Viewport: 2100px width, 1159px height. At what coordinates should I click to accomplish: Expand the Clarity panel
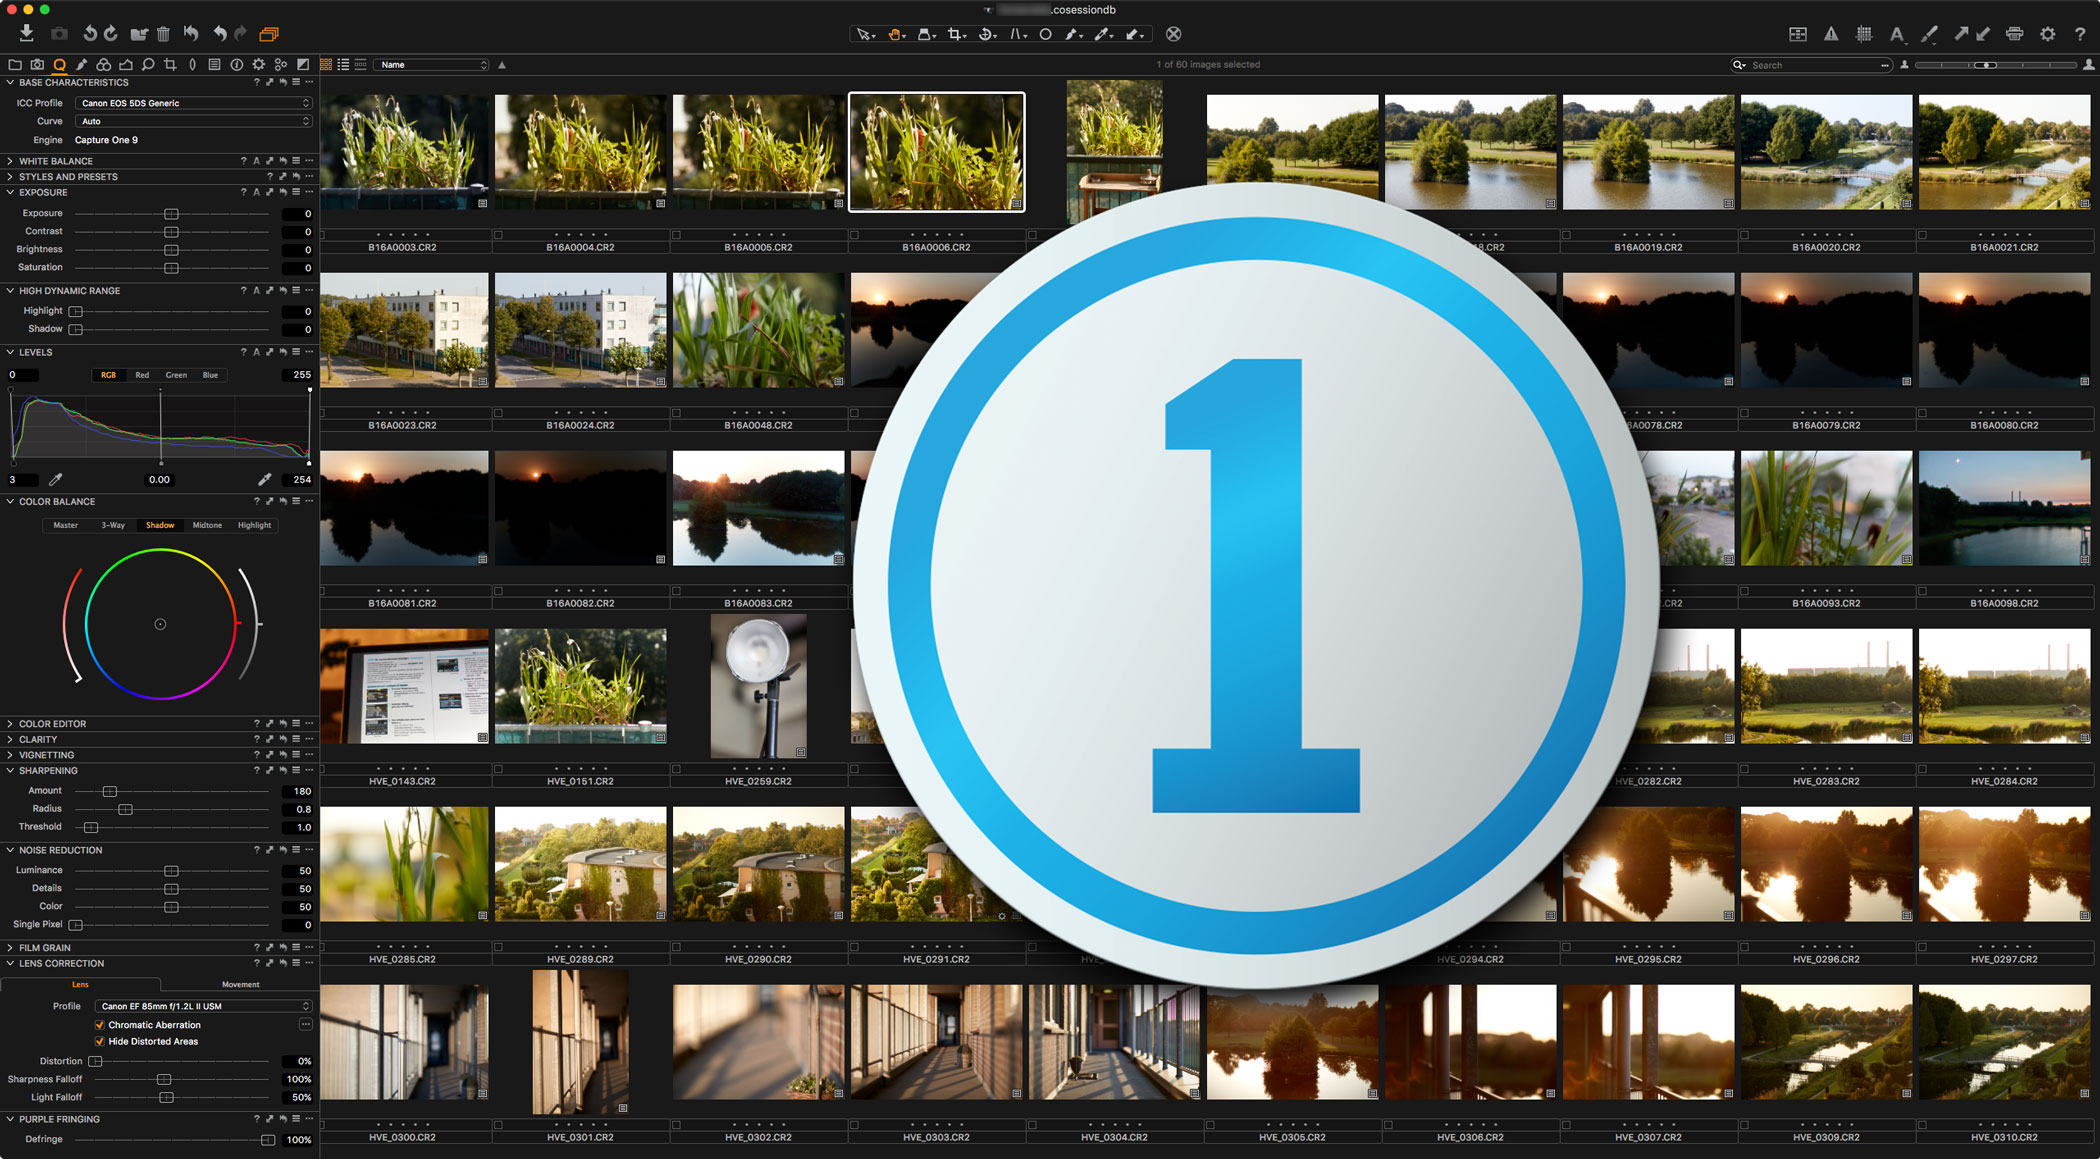(10, 740)
